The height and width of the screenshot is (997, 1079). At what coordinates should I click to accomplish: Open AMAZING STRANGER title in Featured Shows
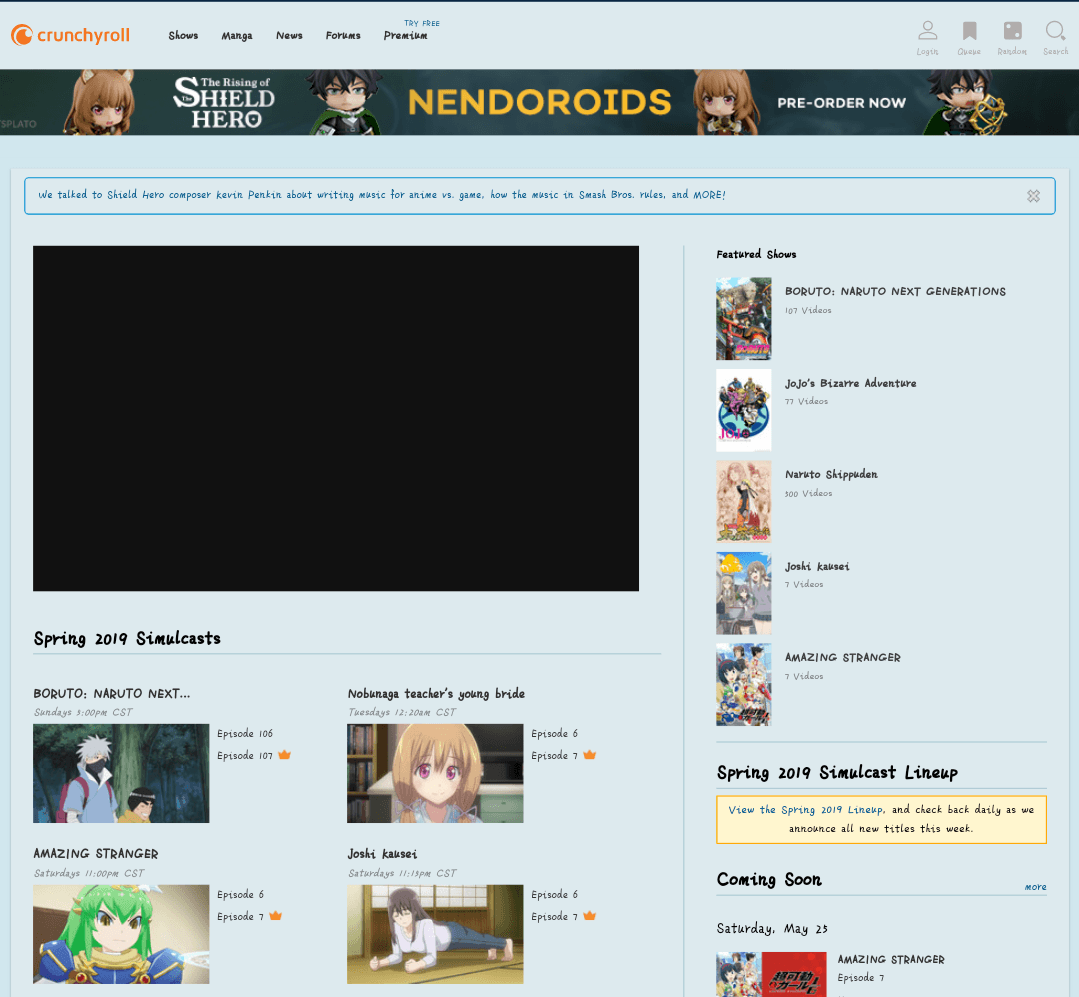[842, 658]
